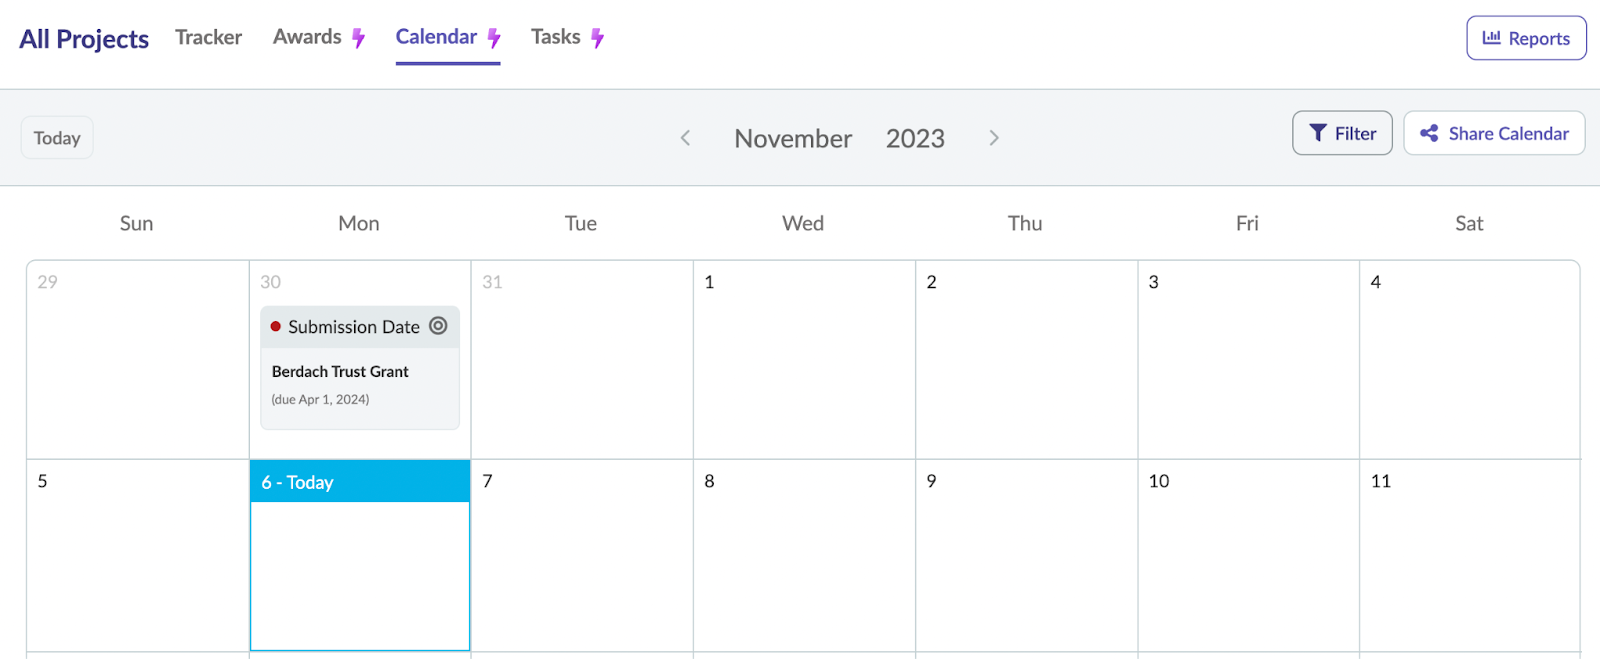Image resolution: width=1600 pixels, height=659 pixels.
Task: Click the lightning bolt next to Awards
Action: (x=357, y=36)
